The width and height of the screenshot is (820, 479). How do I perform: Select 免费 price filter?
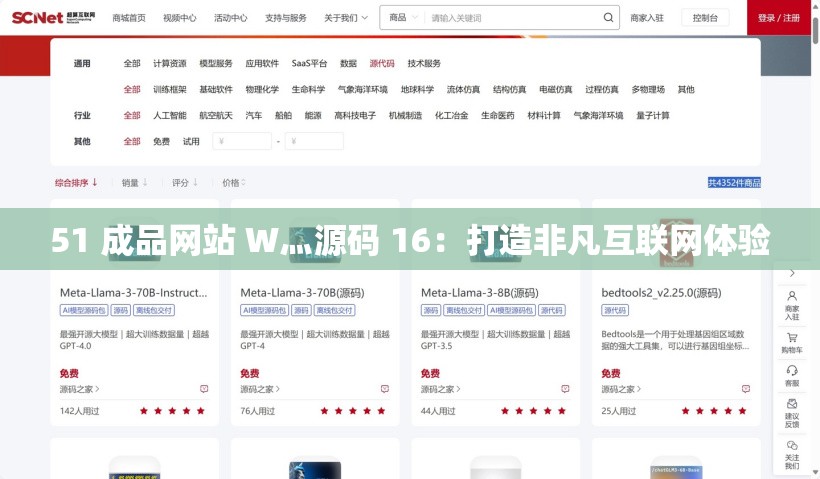tap(161, 141)
